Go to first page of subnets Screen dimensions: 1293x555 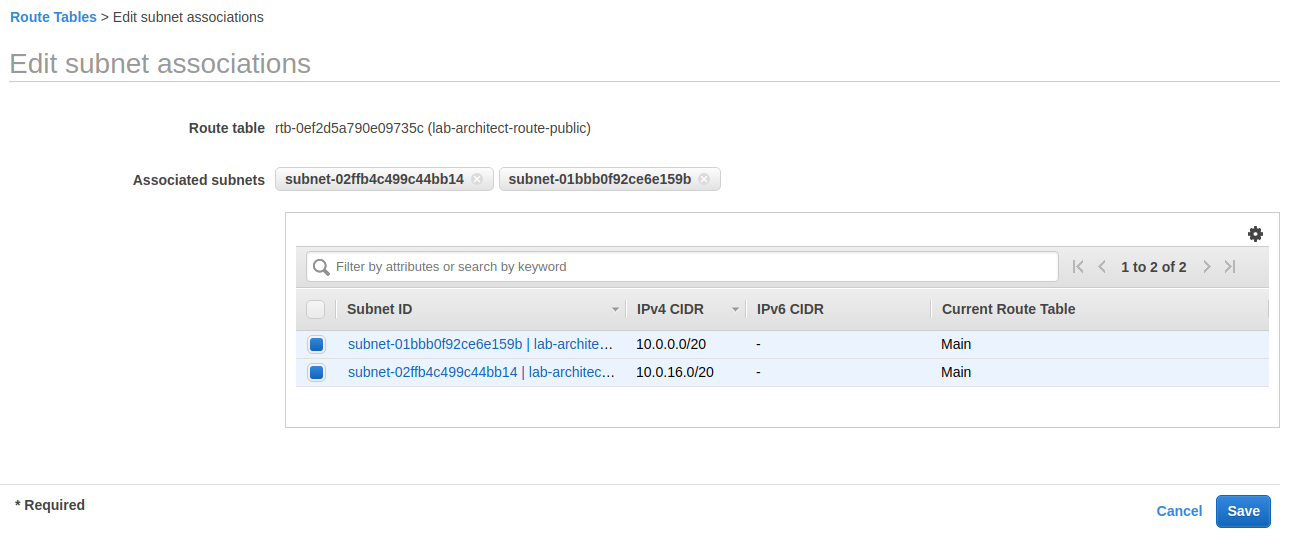1078,267
